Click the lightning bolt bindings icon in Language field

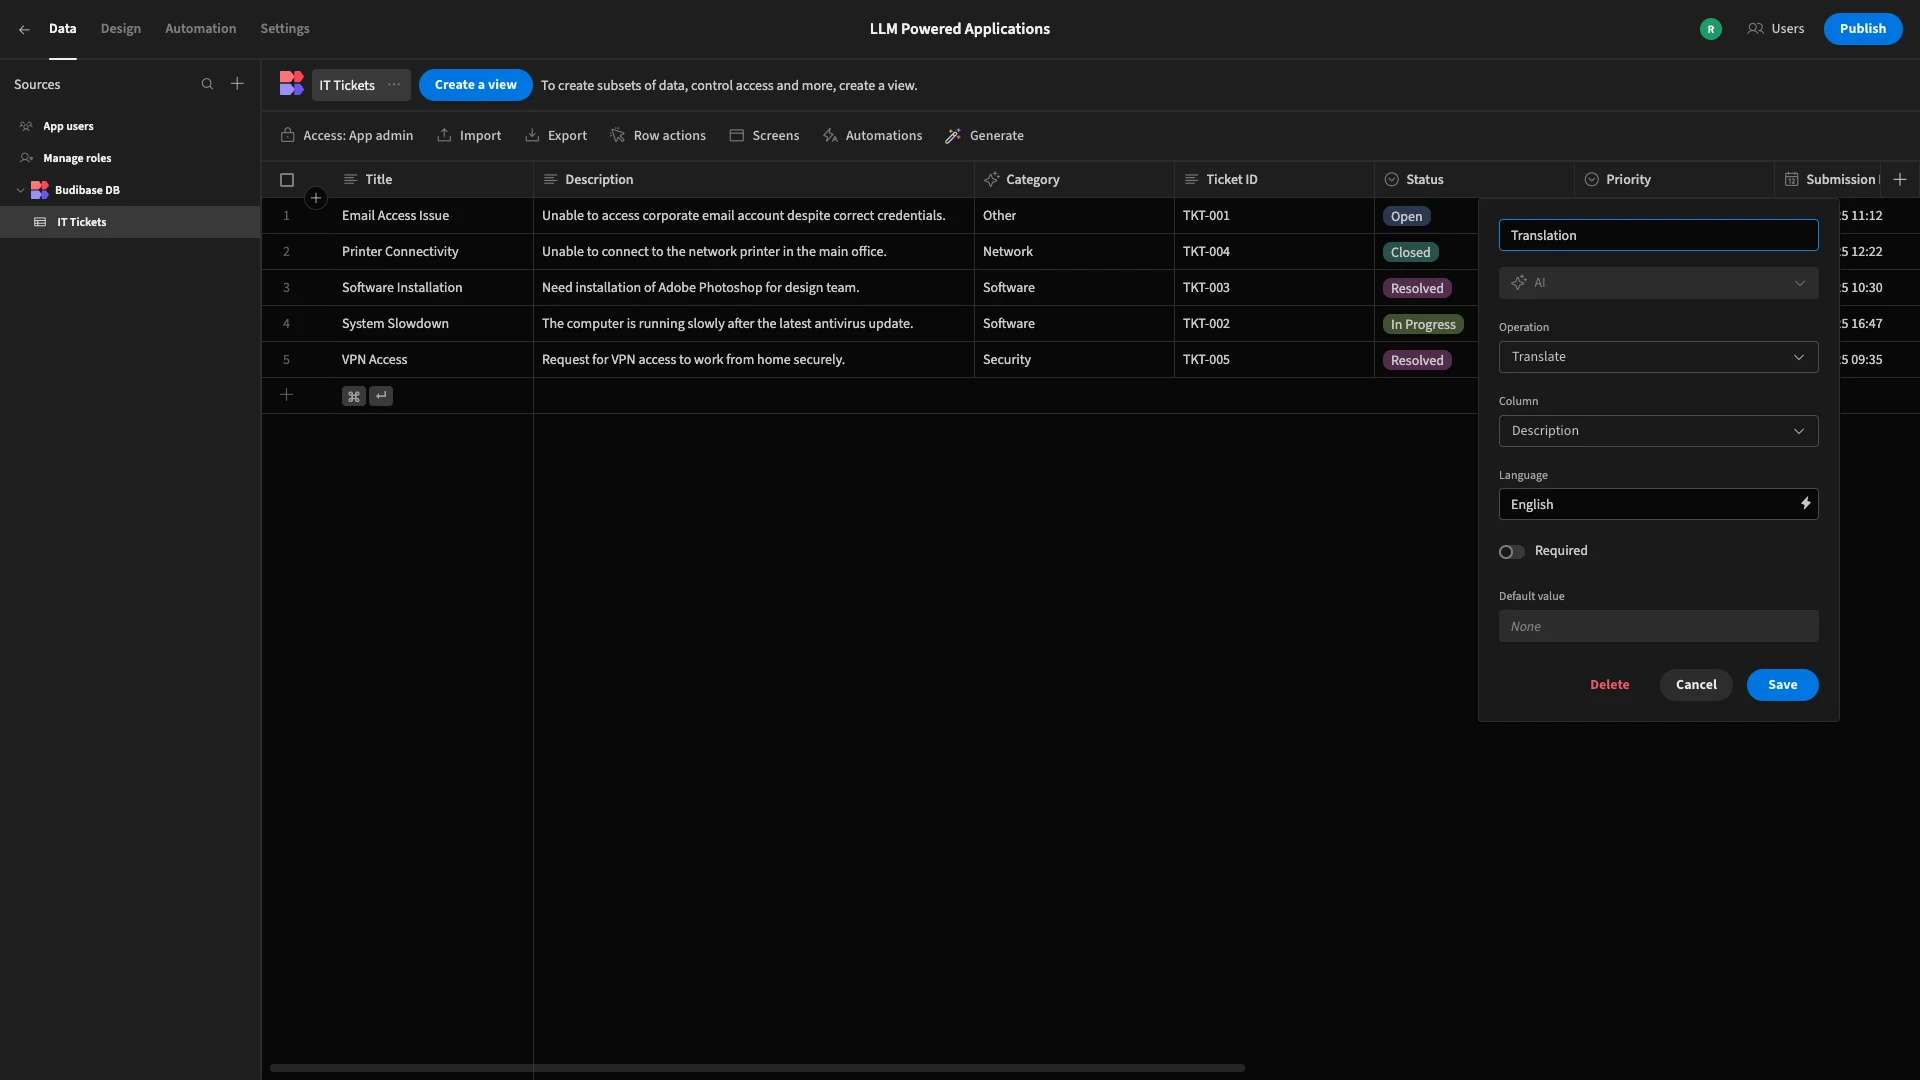pyautogui.click(x=1805, y=504)
